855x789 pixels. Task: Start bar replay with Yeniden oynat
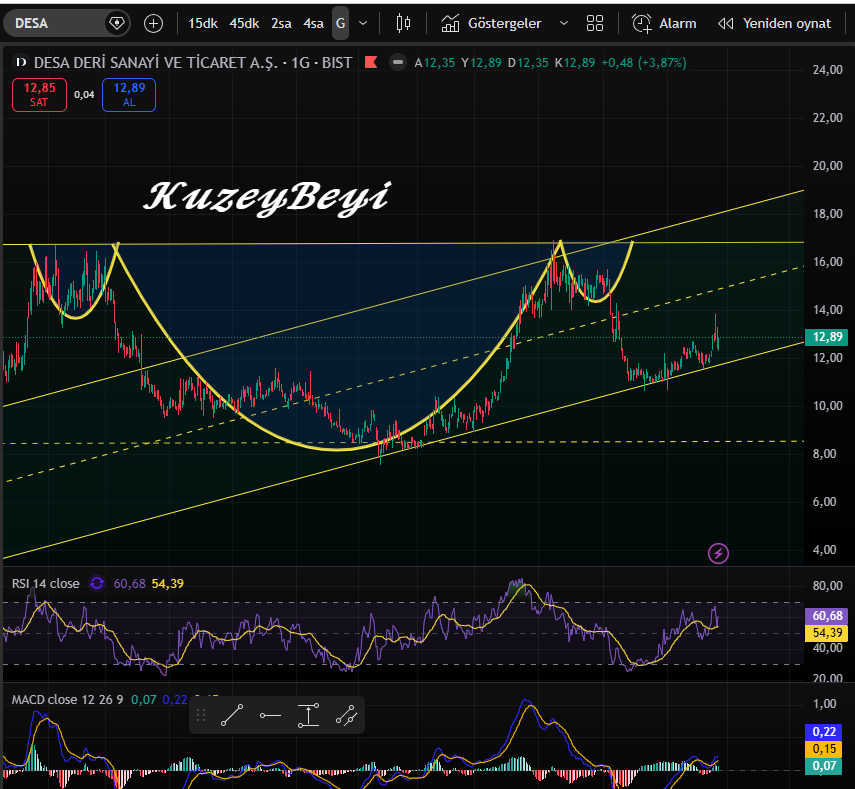[x=775, y=23]
